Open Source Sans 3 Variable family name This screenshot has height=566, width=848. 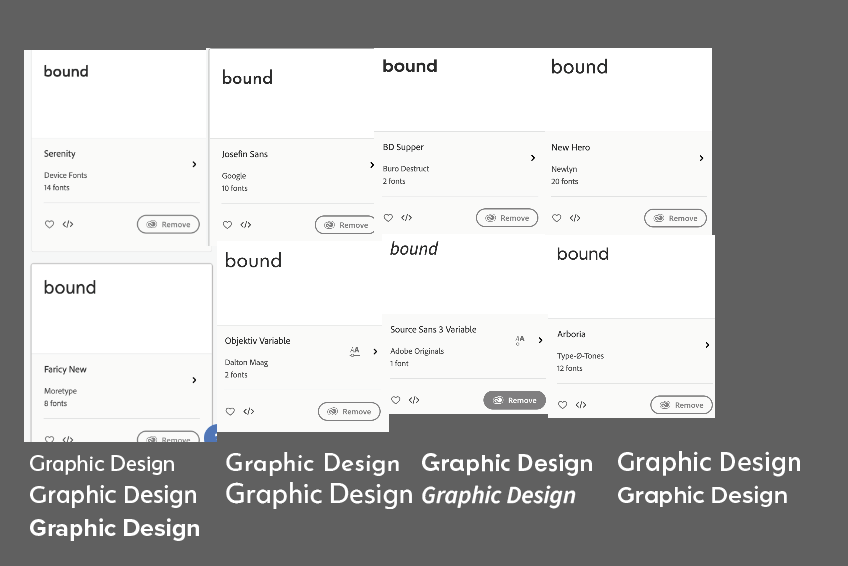(x=433, y=329)
